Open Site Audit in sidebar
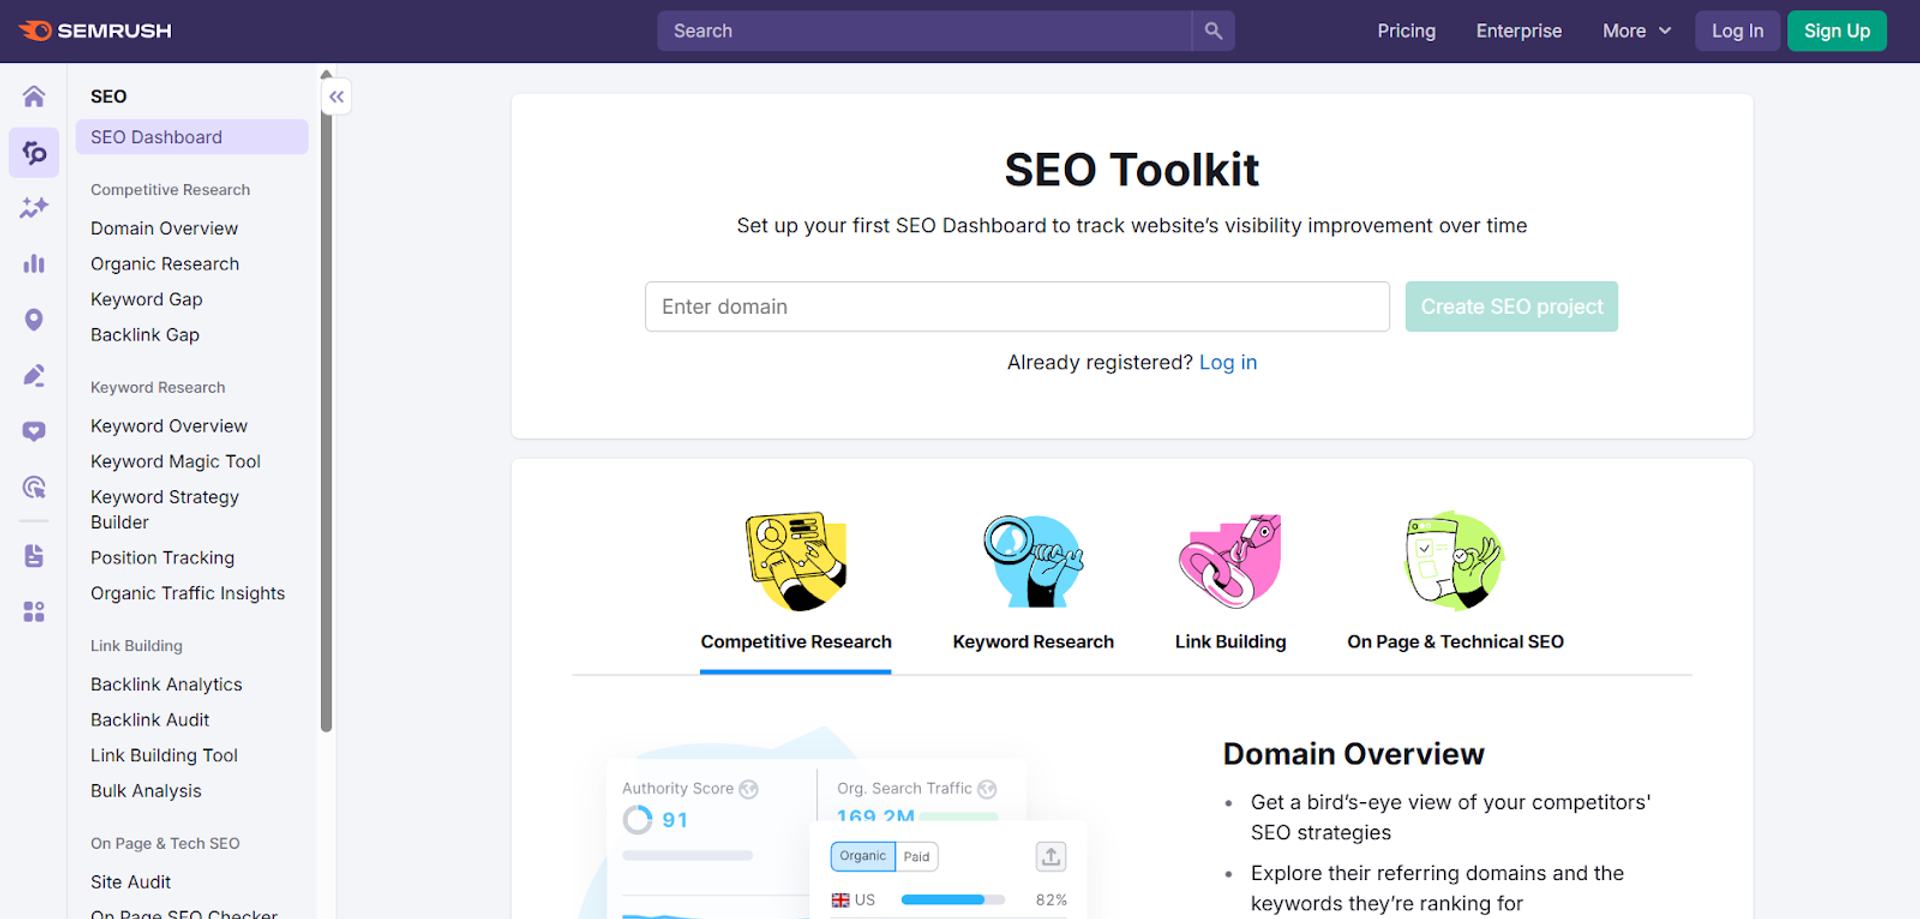The width and height of the screenshot is (1920, 919). coord(130,882)
